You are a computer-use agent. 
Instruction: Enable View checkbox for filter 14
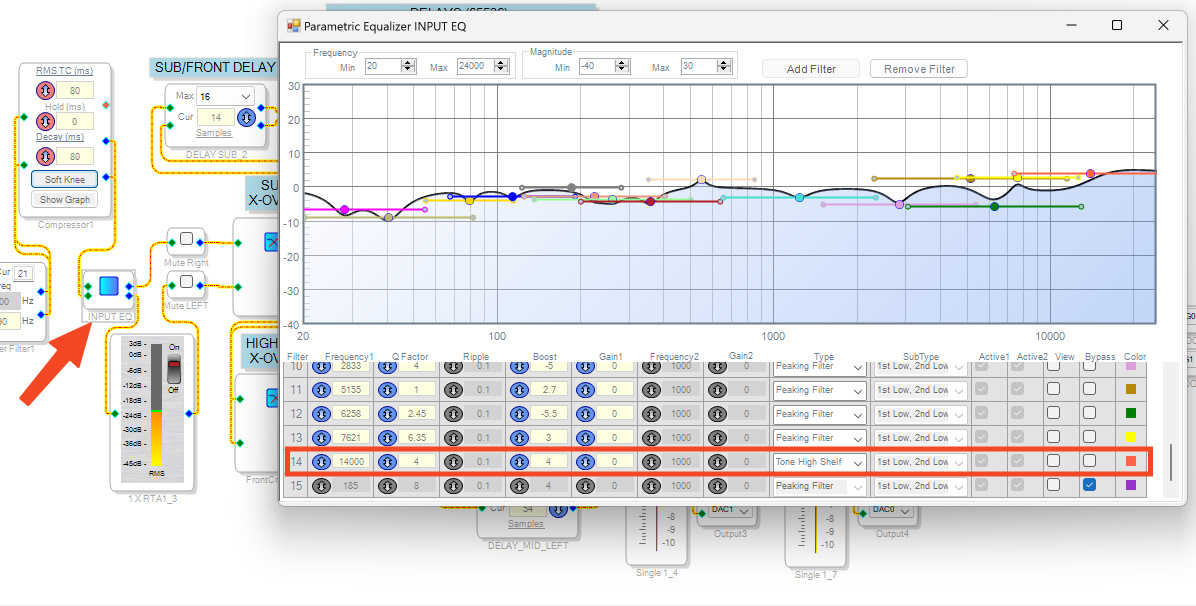(x=1053, y=461)
